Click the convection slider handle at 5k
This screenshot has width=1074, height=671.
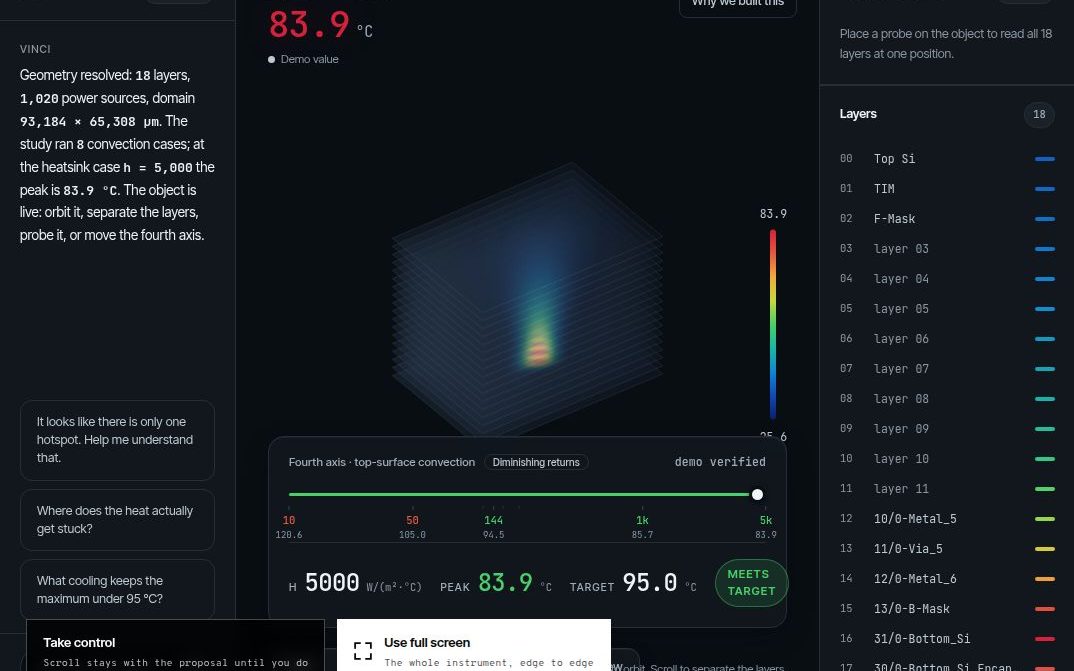(x=757, y=494)
